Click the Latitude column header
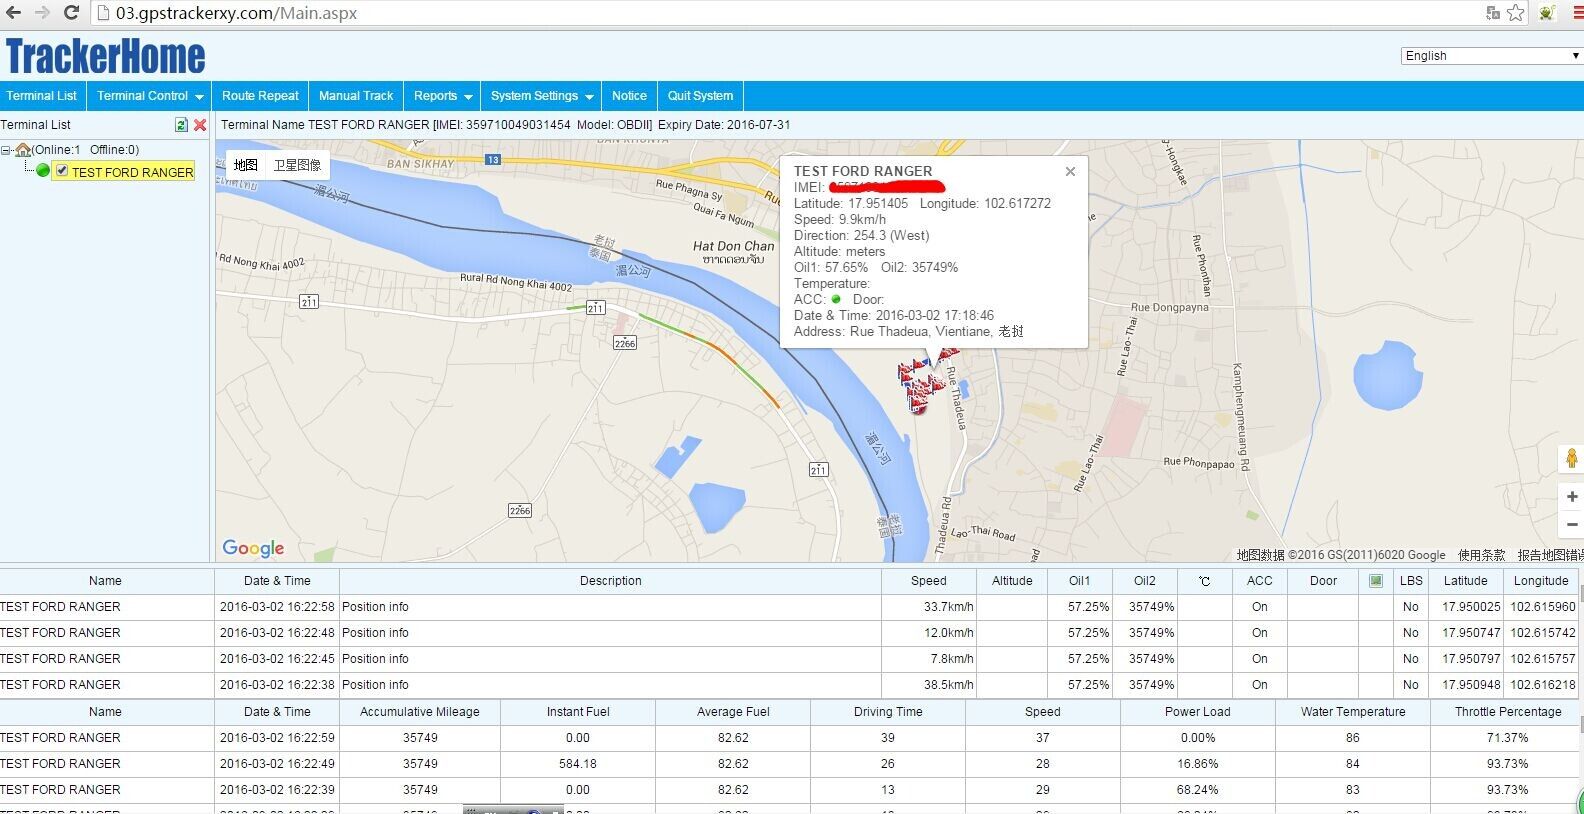Viewport: 1584px width, 814px height. tap(1465, 581)
